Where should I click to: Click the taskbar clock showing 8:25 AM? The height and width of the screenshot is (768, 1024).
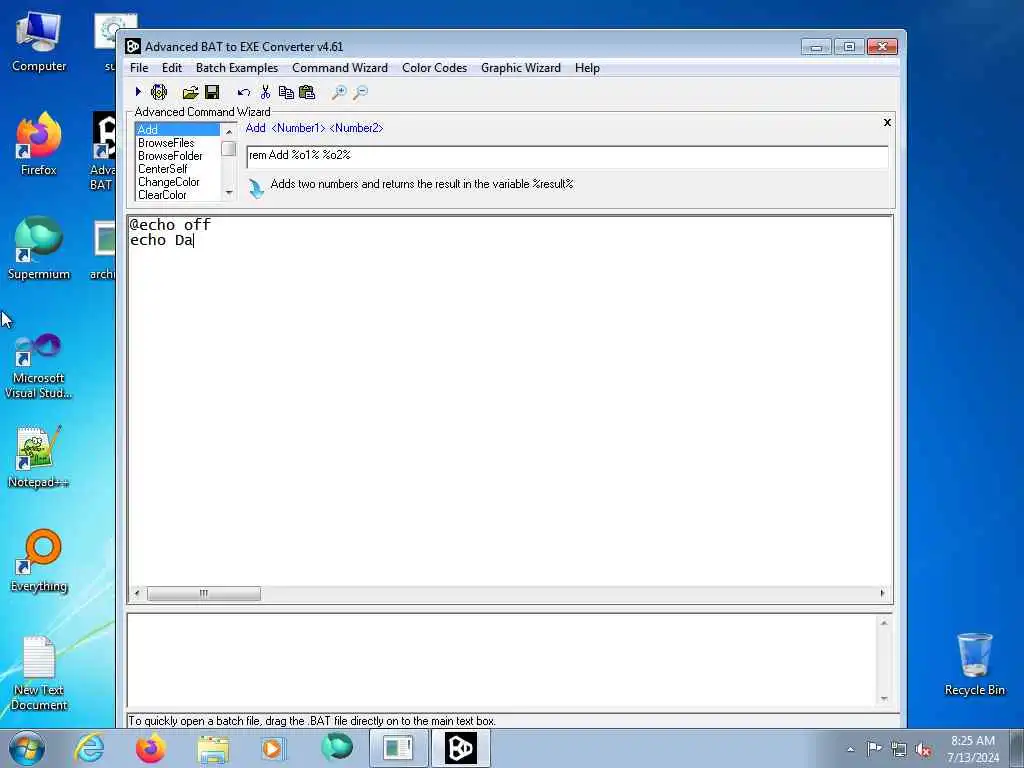click(973, 749)
